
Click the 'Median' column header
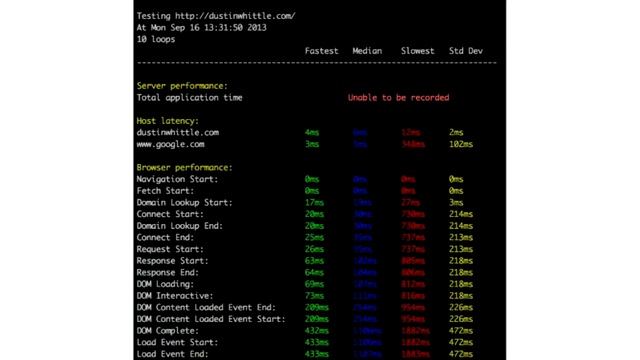tap(367, 51)
